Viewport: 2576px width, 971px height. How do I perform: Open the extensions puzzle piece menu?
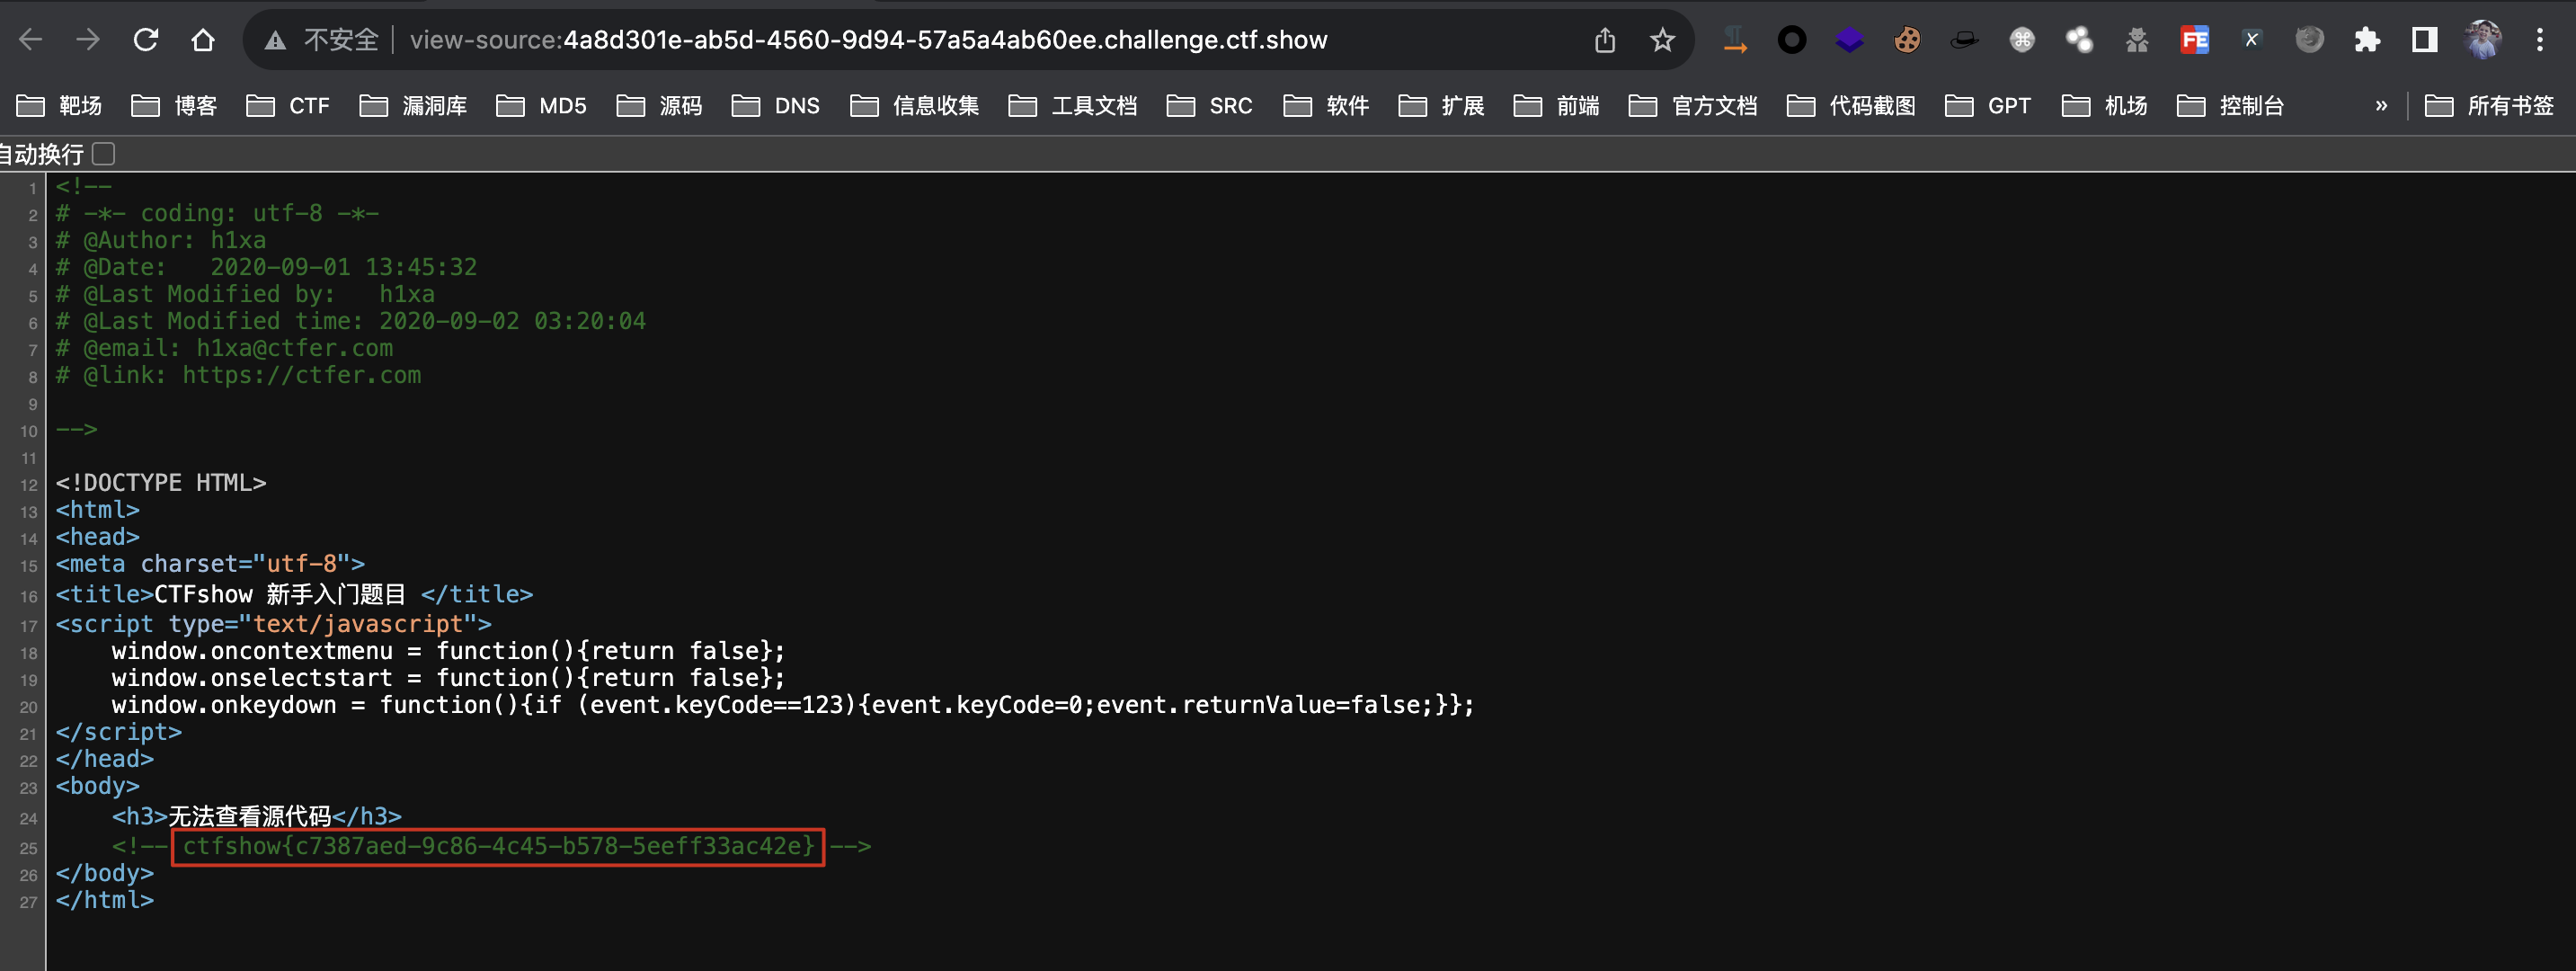pyautogui.click(x=2367, y=40)
